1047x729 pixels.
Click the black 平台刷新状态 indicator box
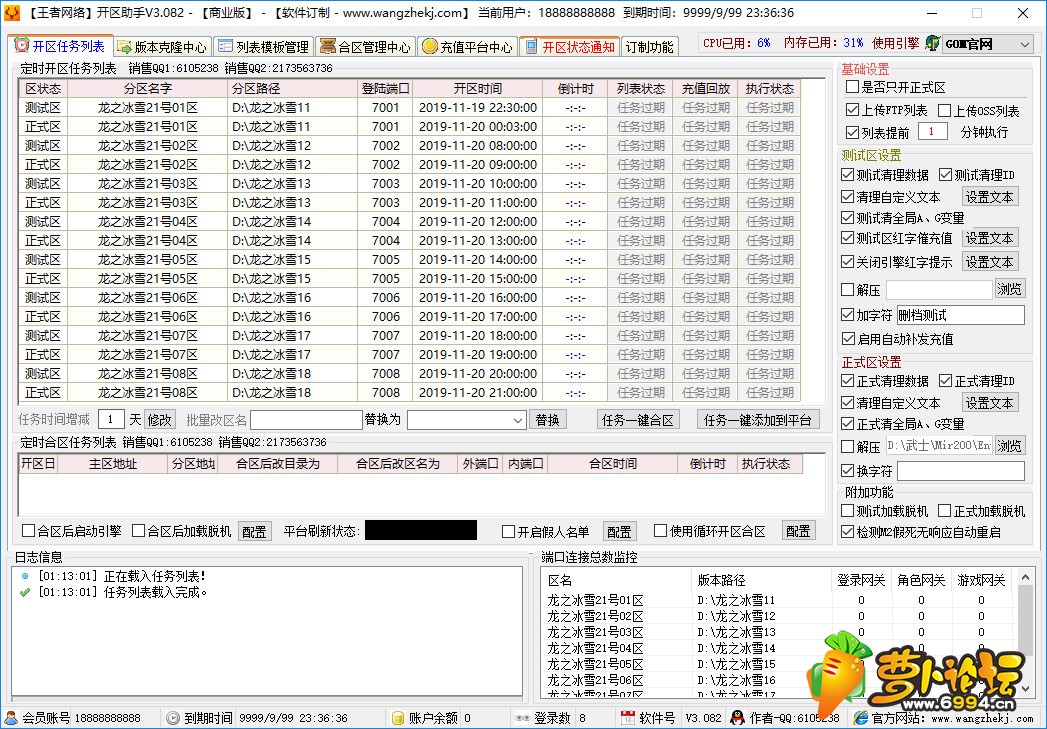(x=421, y=531)
